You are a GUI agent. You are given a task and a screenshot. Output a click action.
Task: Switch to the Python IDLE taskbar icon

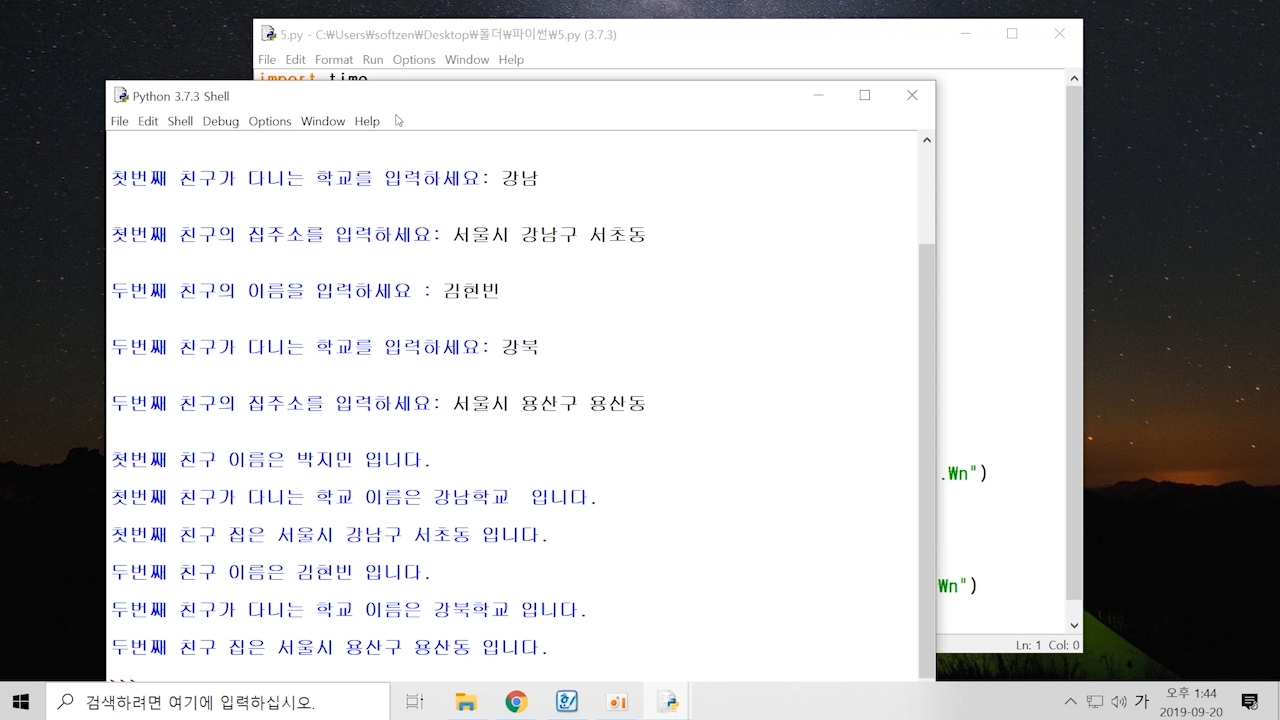click(667, 702)
